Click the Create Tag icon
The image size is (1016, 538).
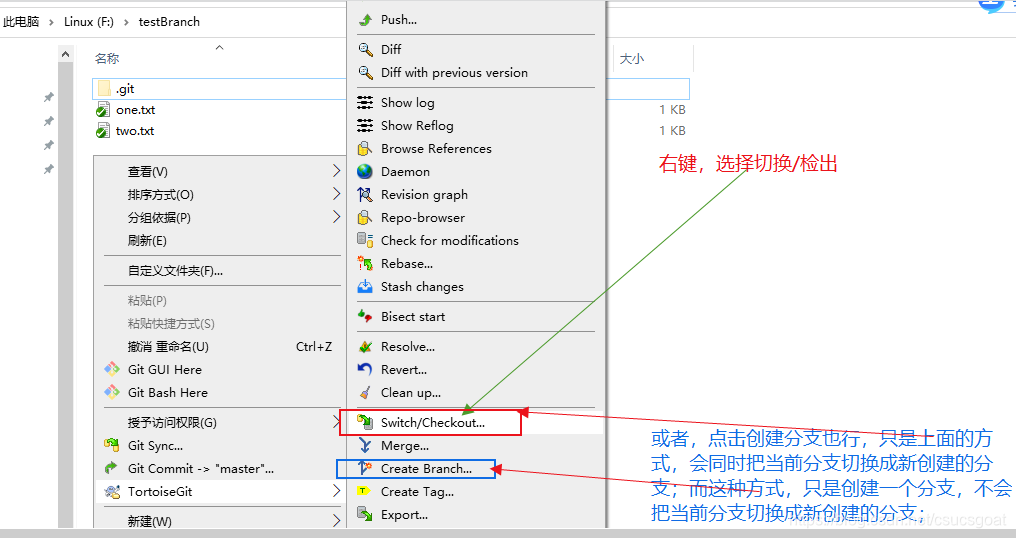click(x=364, y=491)
